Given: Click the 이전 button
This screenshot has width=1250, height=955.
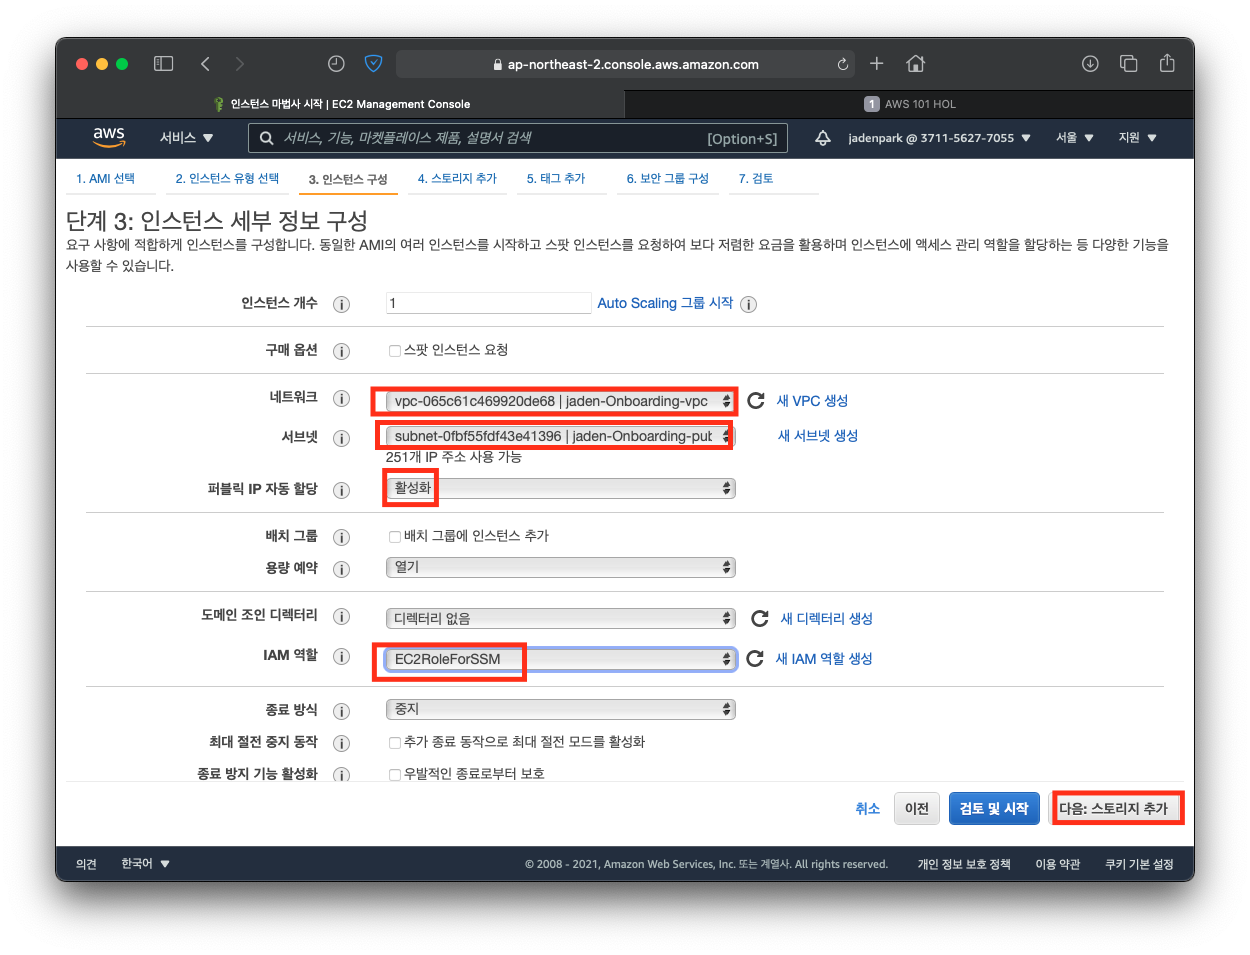Looking at the screenshot, I should (917, 808).
